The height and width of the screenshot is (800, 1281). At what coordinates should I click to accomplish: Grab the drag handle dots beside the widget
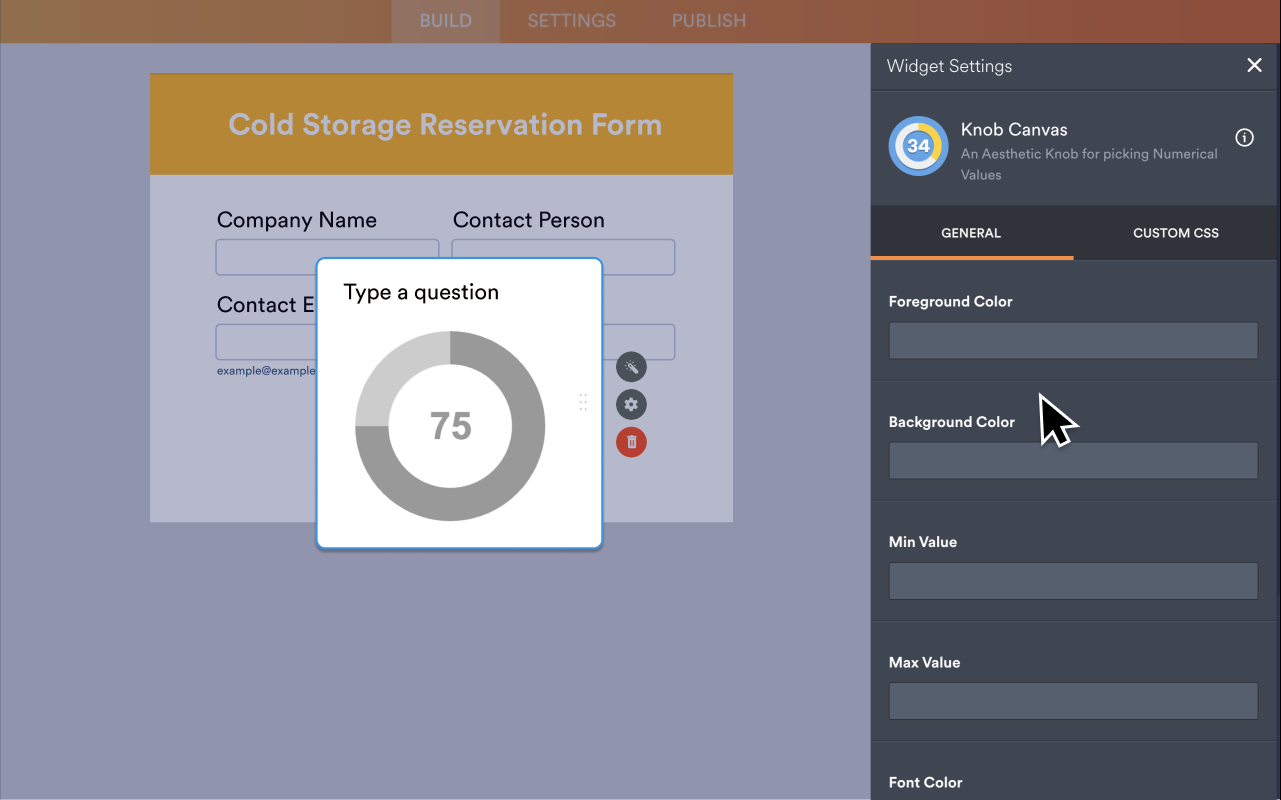click(x=583, y=403)
